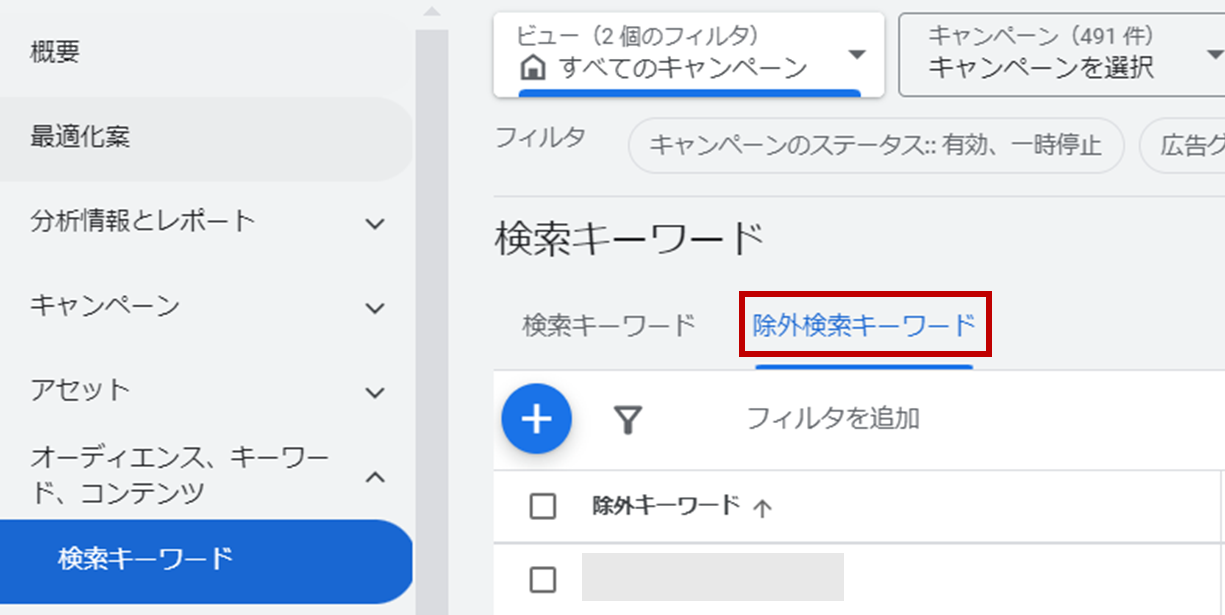Toggle the select-all checkbox in header
Image resolution: width=1225 pixels, height=615 pixels.
(x=542, y=507)
